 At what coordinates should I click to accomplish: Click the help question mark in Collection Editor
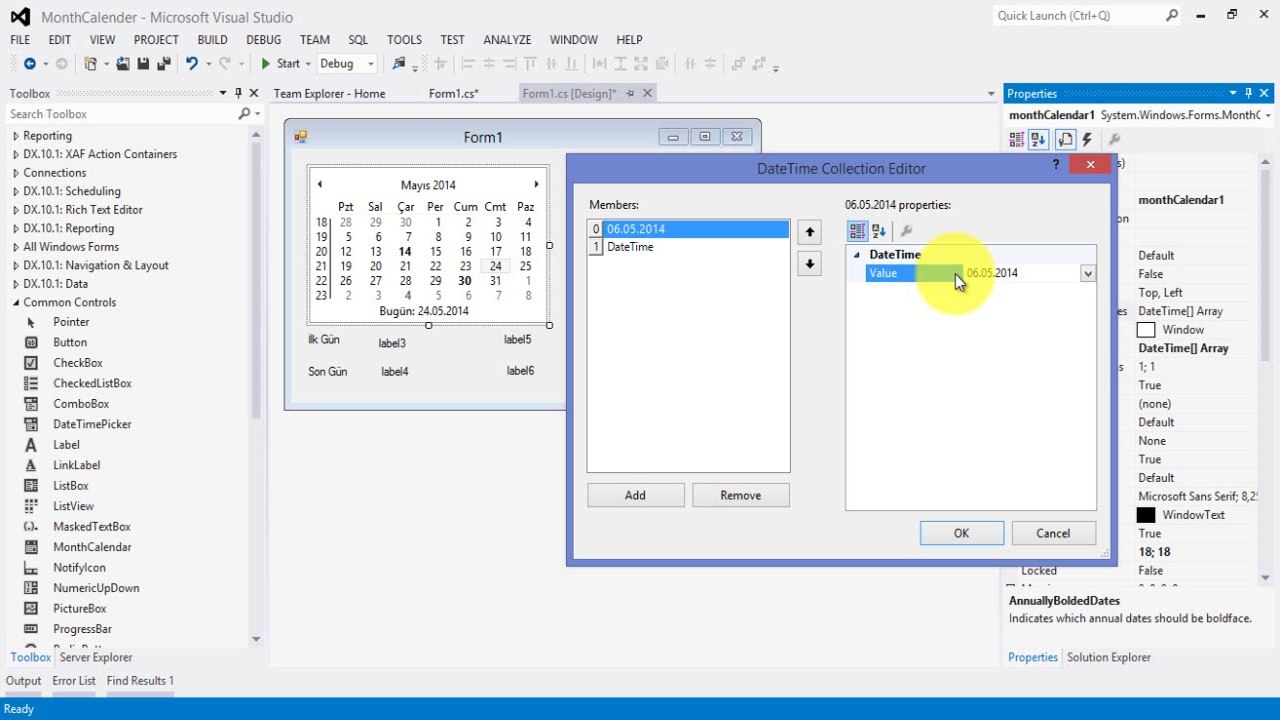1056,164
